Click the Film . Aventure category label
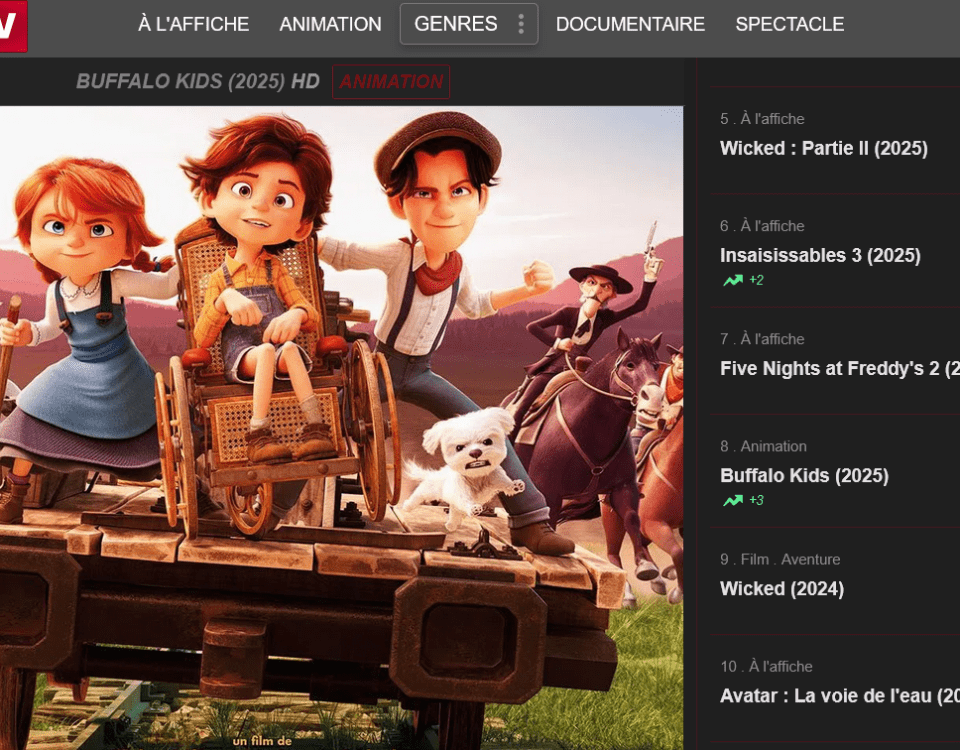960x750 pixels. (x=790, y=560)
